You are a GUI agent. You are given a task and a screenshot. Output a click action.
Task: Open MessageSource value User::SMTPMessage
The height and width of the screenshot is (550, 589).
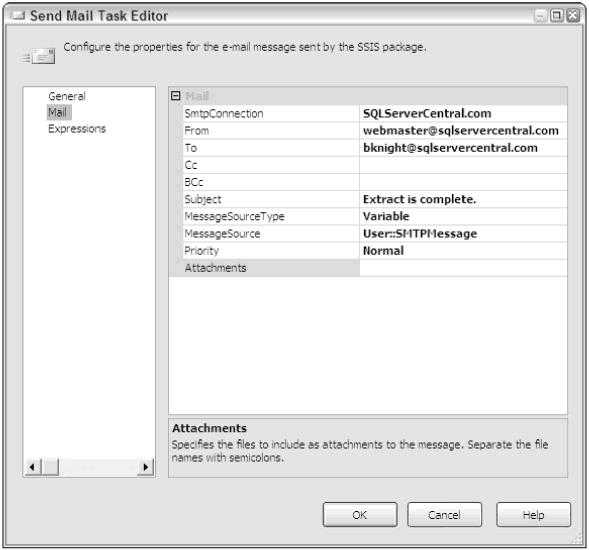463,234
